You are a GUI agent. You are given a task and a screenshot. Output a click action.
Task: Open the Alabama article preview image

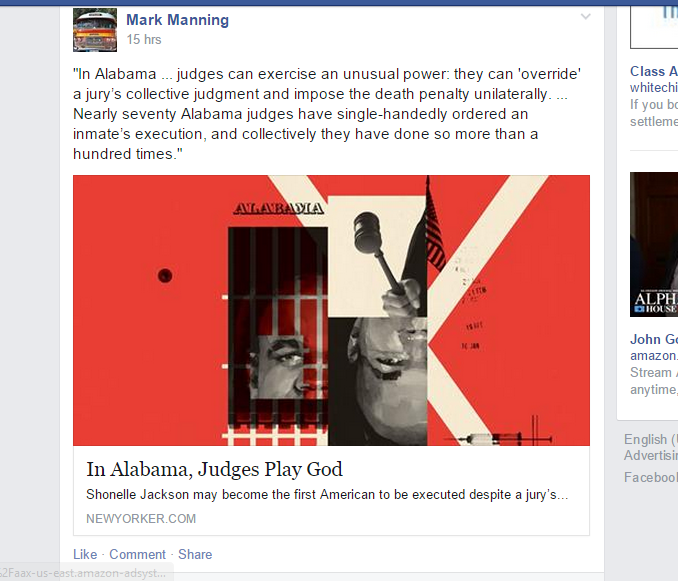coord(331,310)
